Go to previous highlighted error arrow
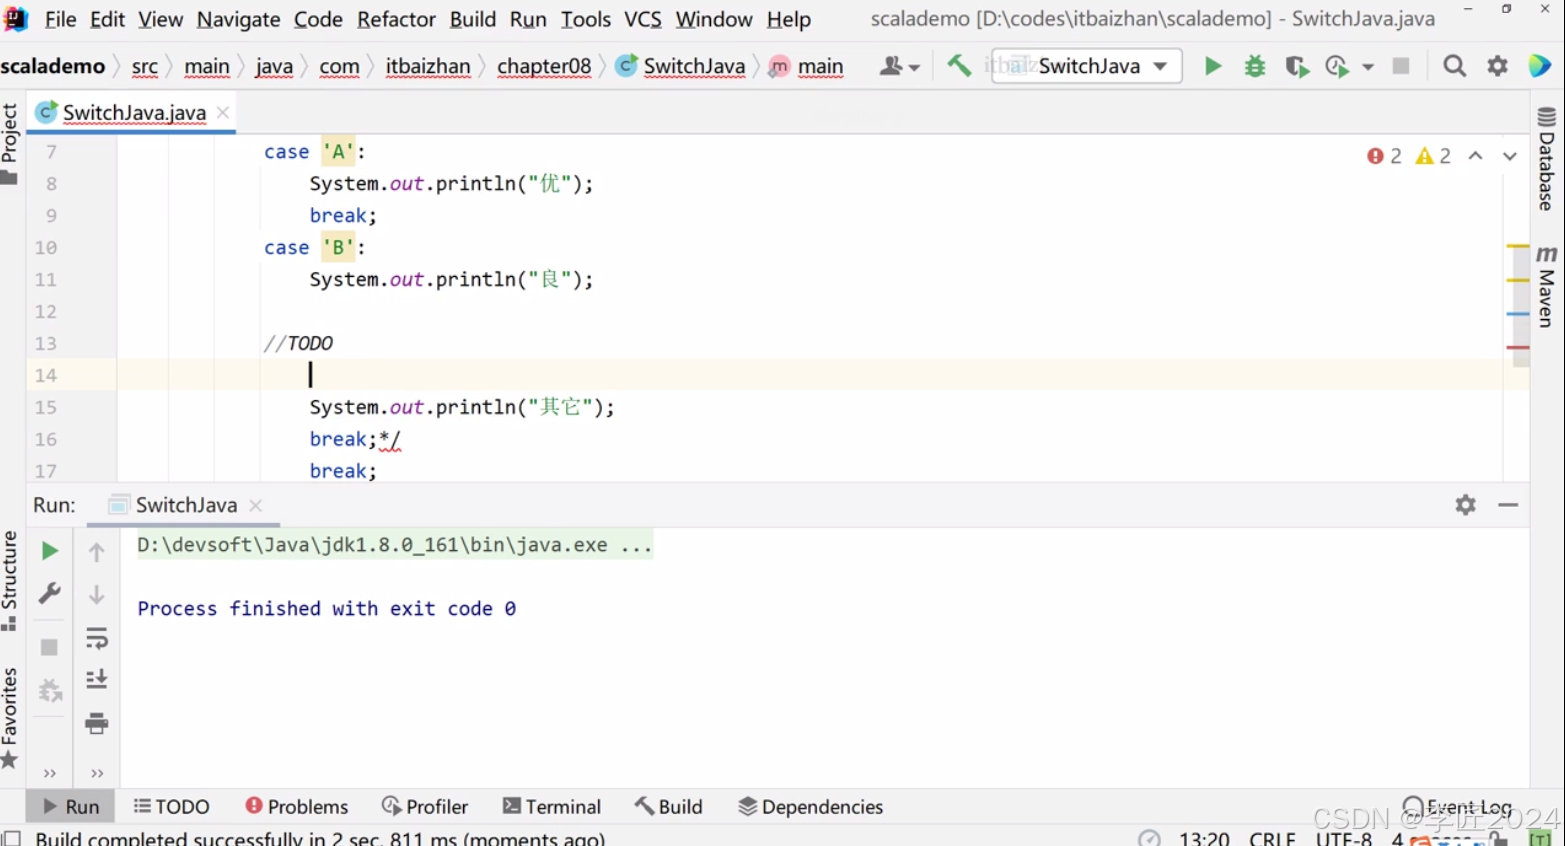The width and height of the screenshot is (1565, 846). tap(1475, 156)
